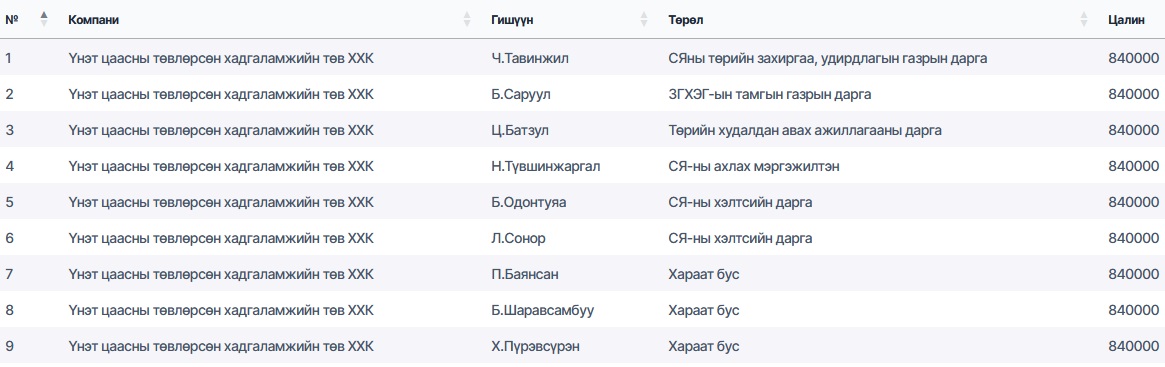Click 'Төрийн худалдан авах ажиллагааны дарга' cell
Screen dimensions: 1165x367
805,131
